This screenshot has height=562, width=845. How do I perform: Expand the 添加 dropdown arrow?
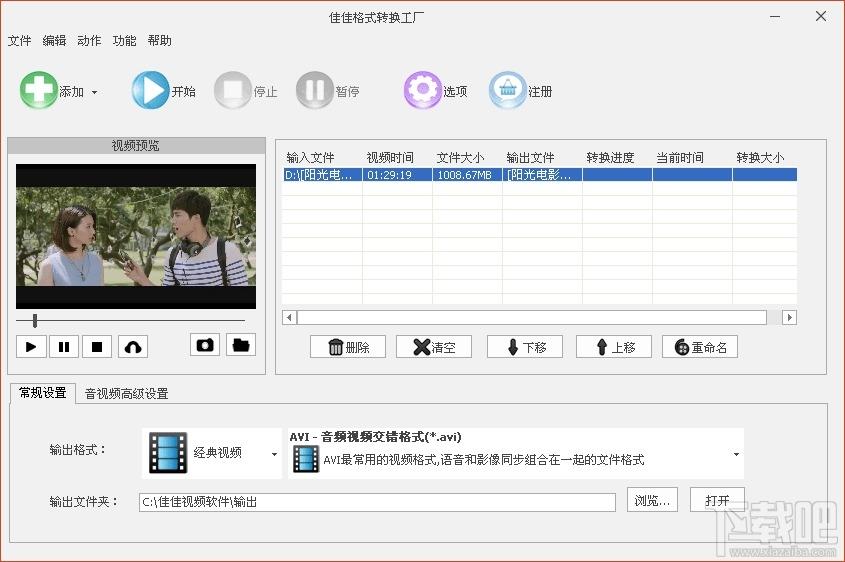pyautogui.click(x=94, y=92)
